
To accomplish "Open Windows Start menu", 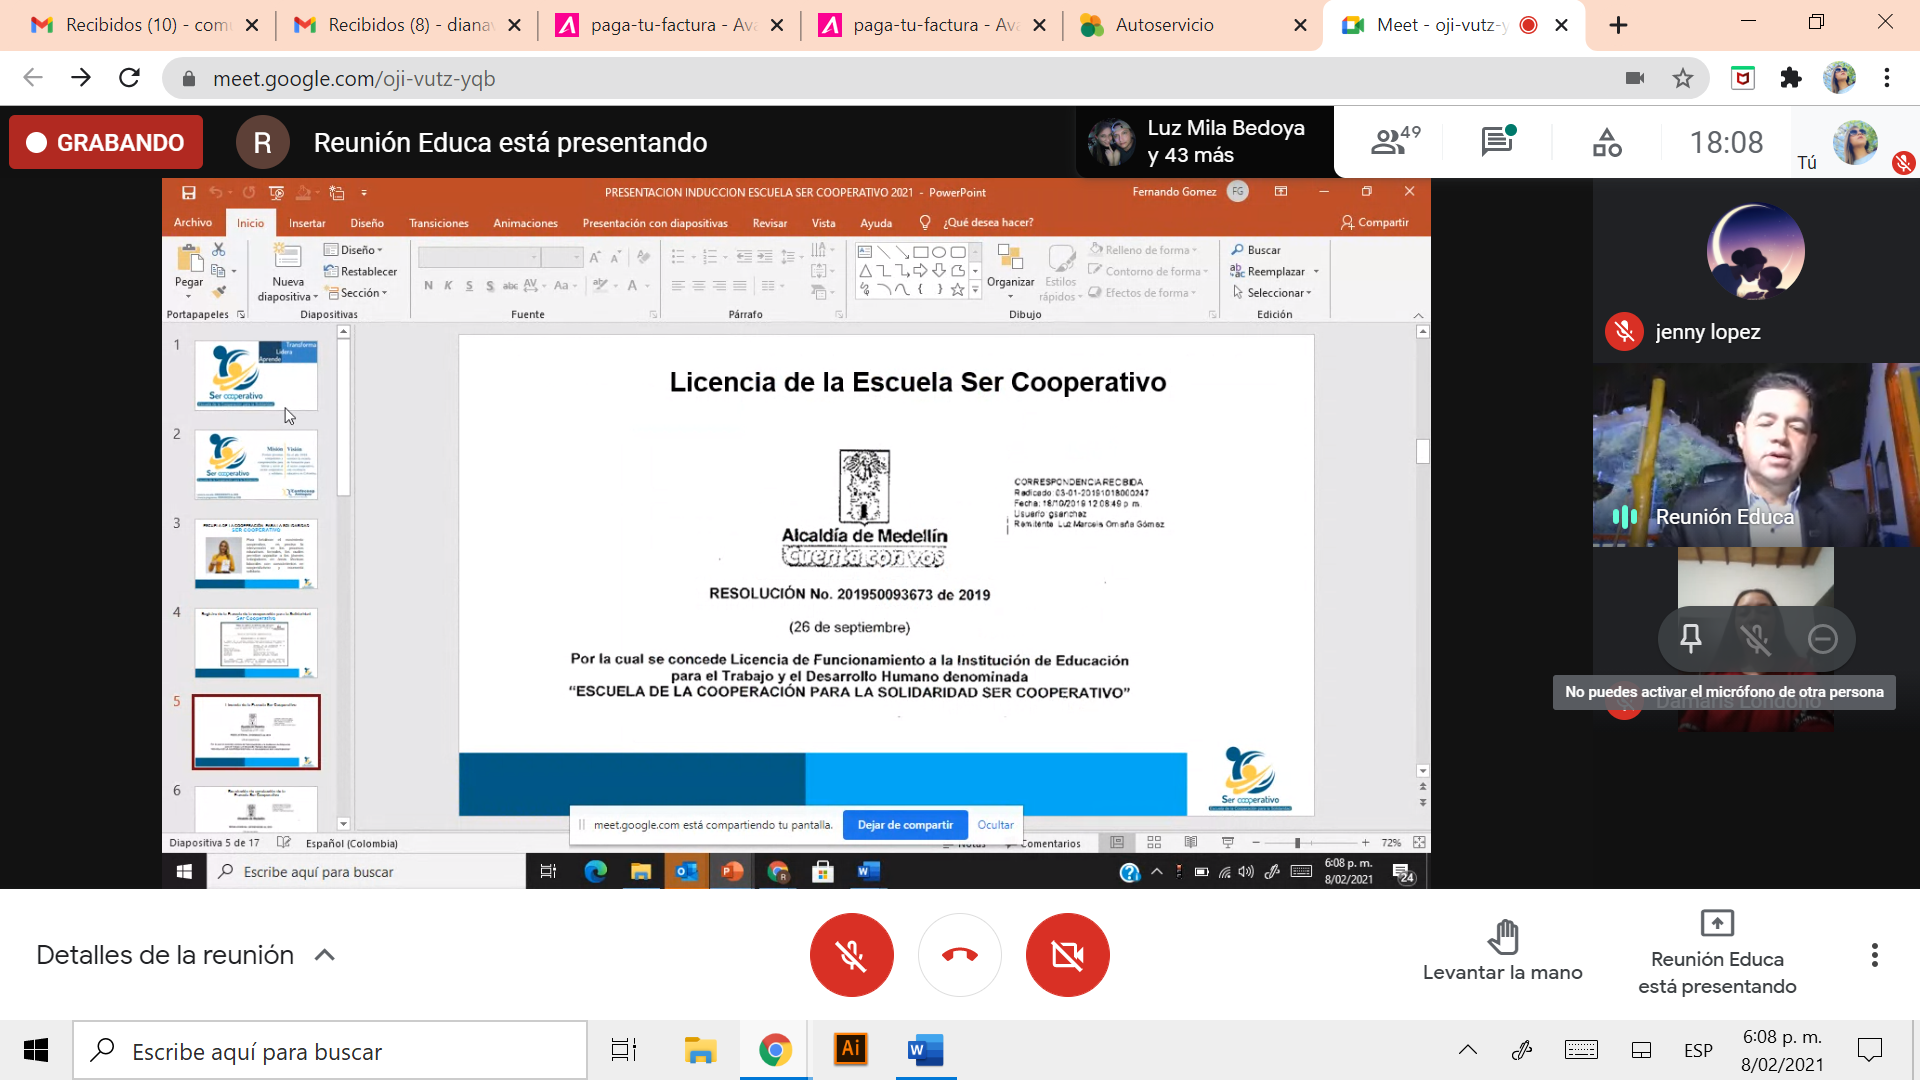I will pyautogui.click(x=36, y=1050).
